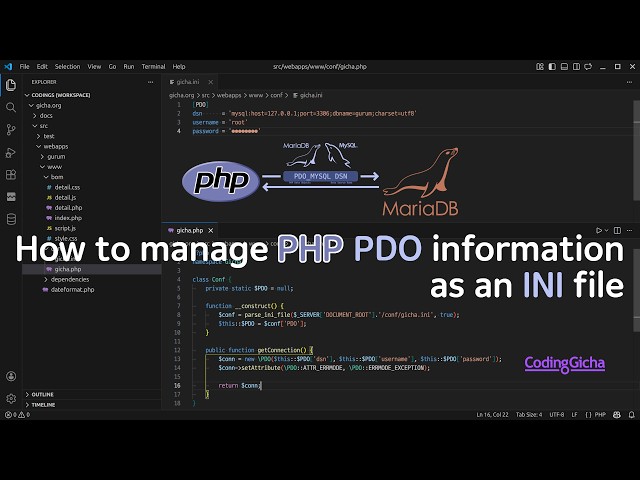Viewport: 640px width, 480px height.
Task: Click Tab Size: 4 in status bar
Action: pyautogui.click(x=529, y=415)
